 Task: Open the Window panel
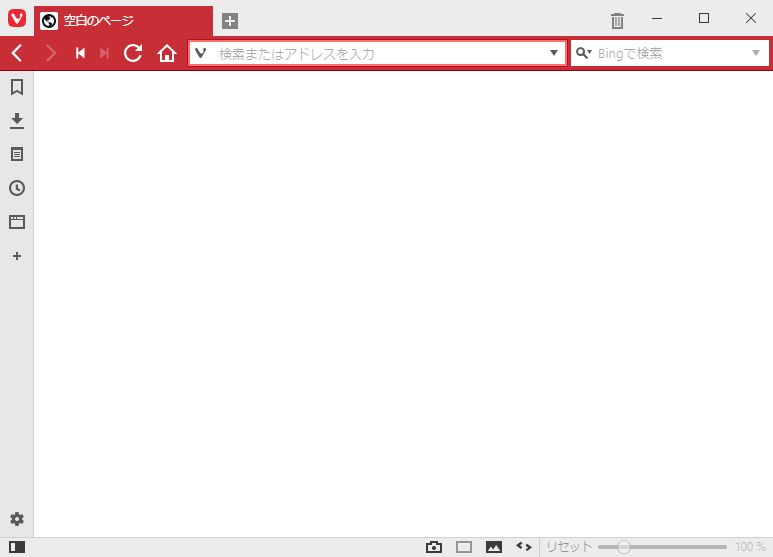(17, 222)
